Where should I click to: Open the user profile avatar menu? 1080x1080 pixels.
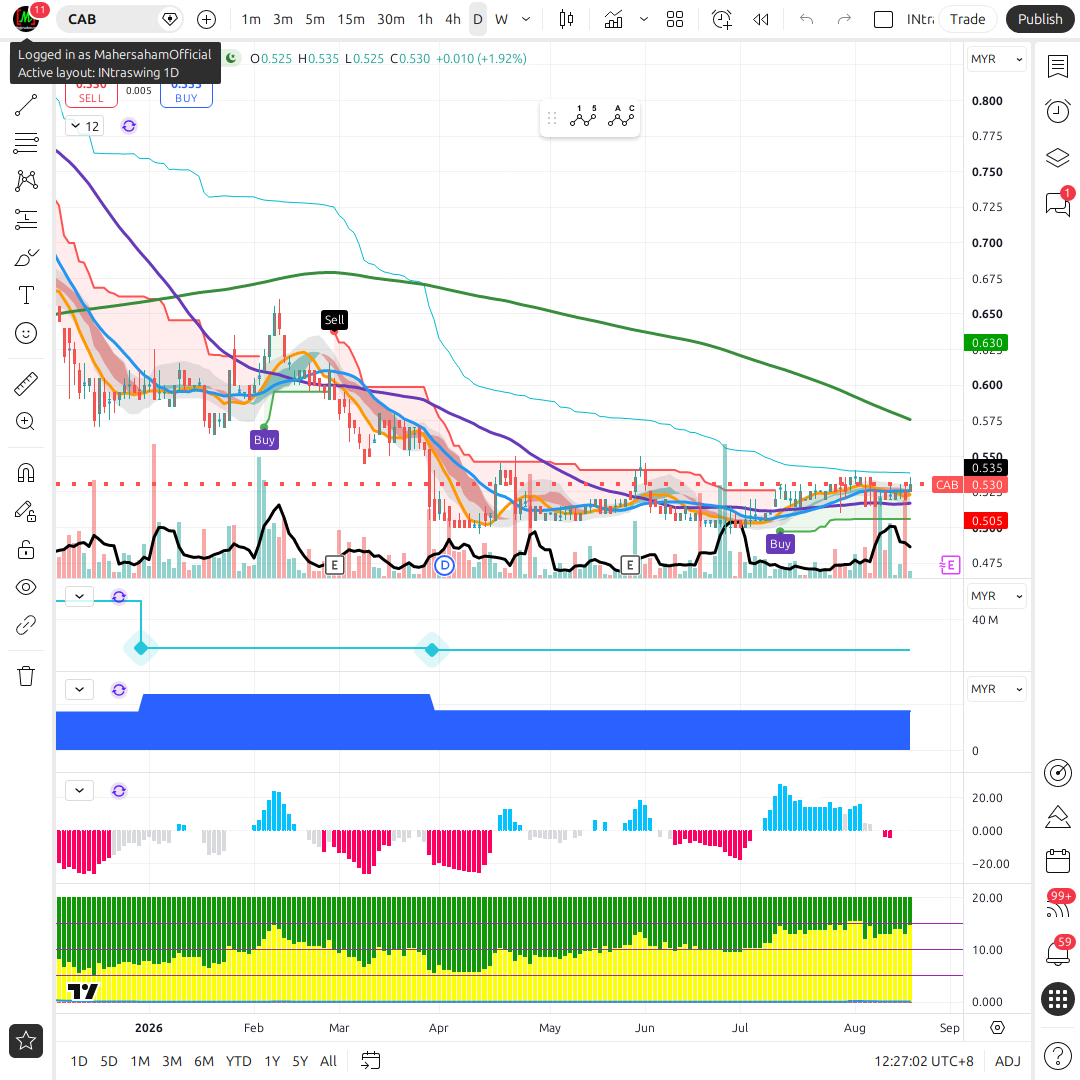point(26,19)
